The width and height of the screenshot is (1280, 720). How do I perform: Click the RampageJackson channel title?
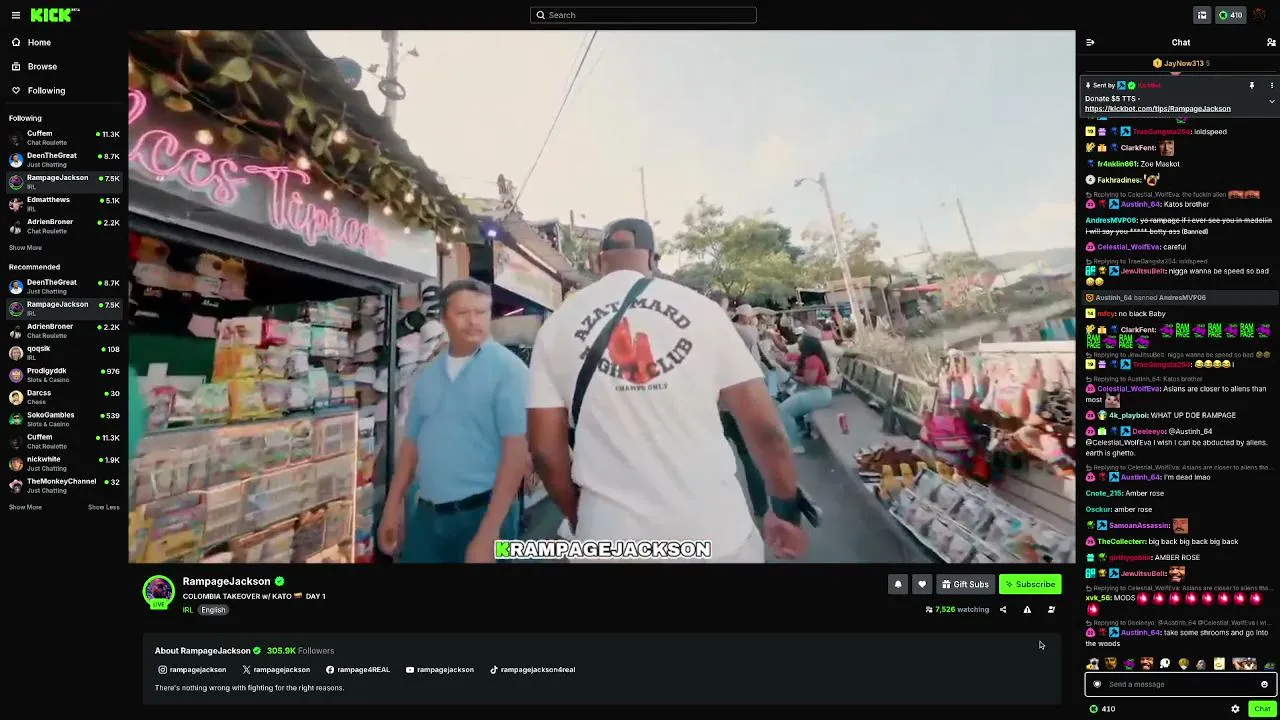[x=226, y=581]
